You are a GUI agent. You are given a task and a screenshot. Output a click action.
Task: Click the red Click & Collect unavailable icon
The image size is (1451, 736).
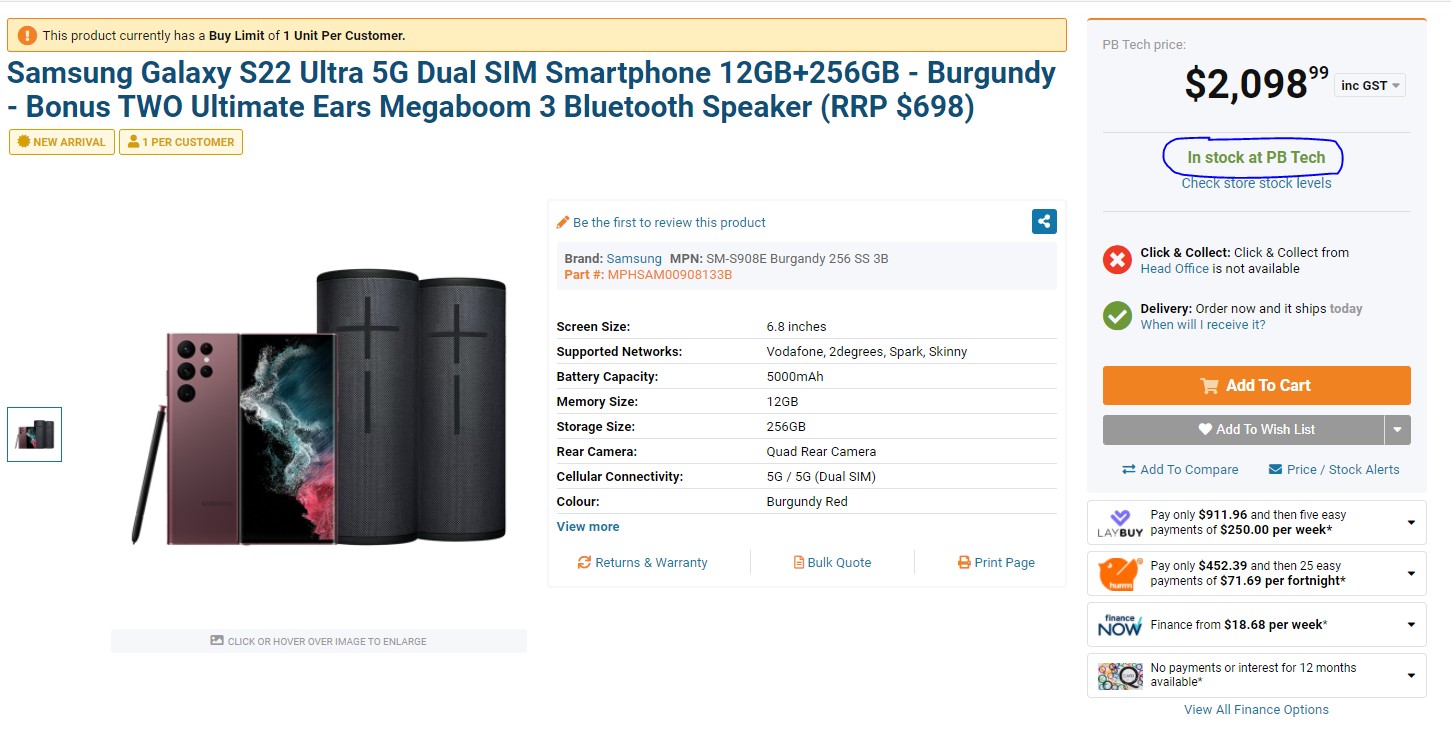pyautogui.click(x=1117, y=260)
